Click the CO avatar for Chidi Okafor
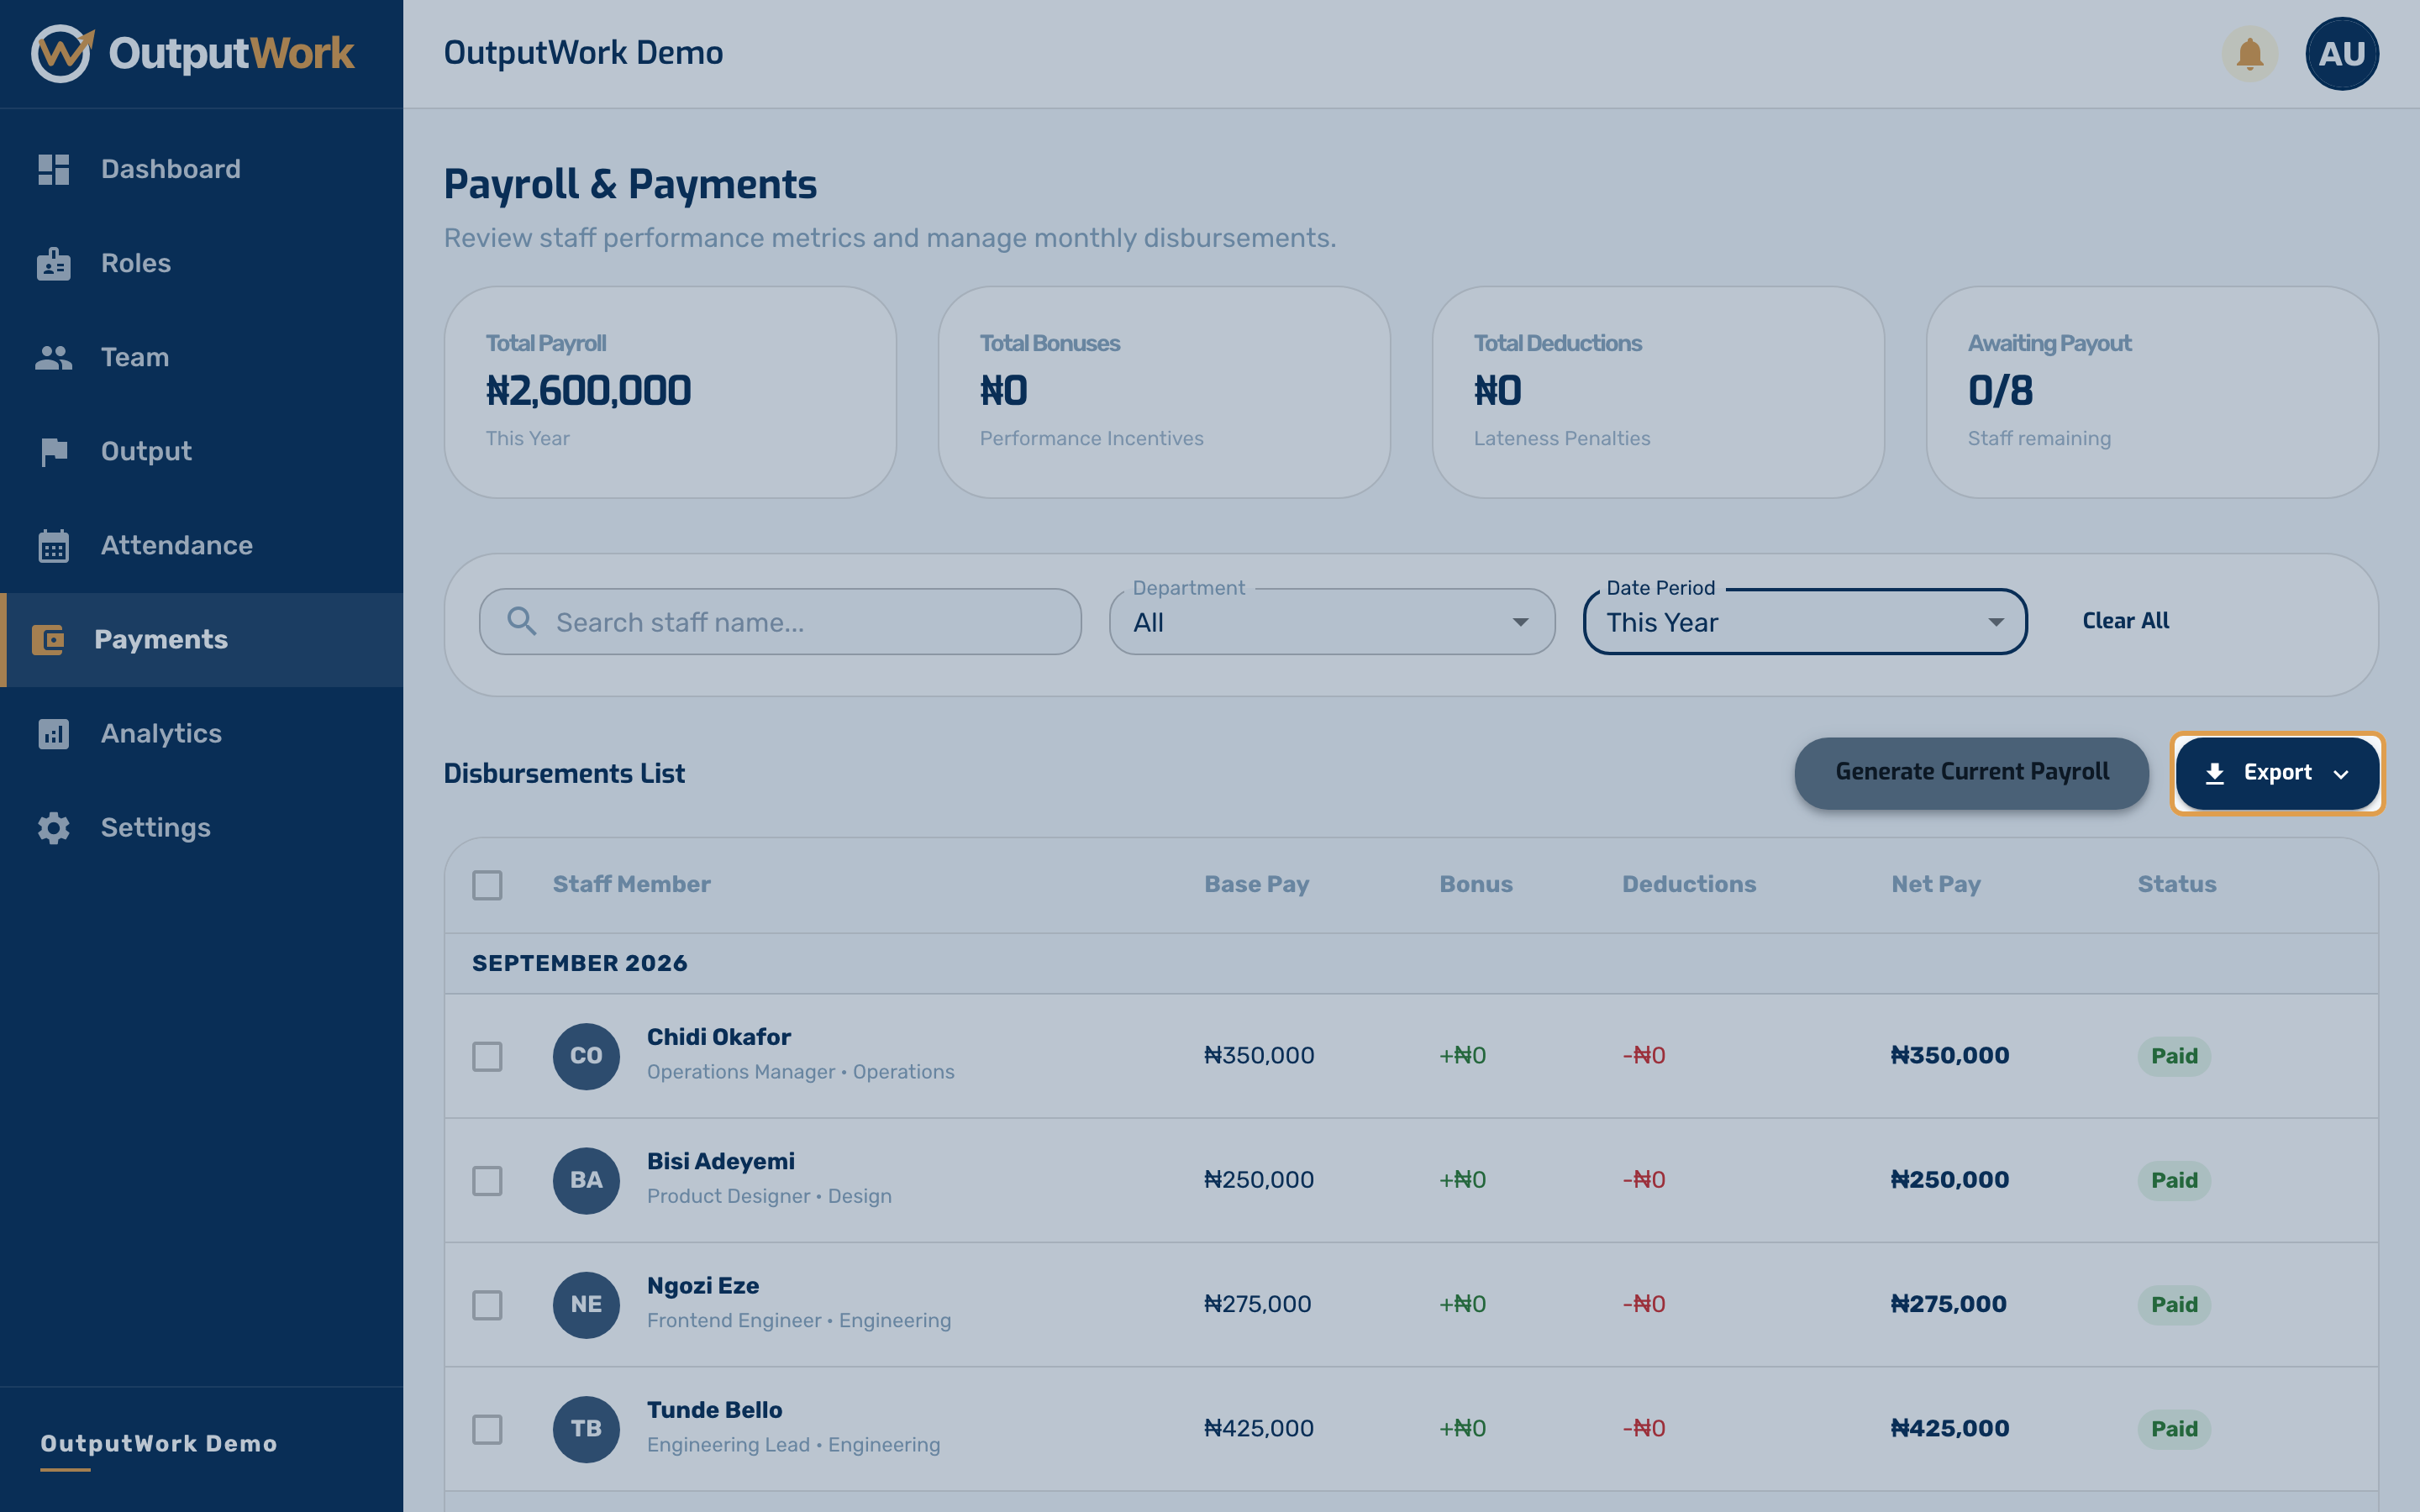 pos(586,1056)
